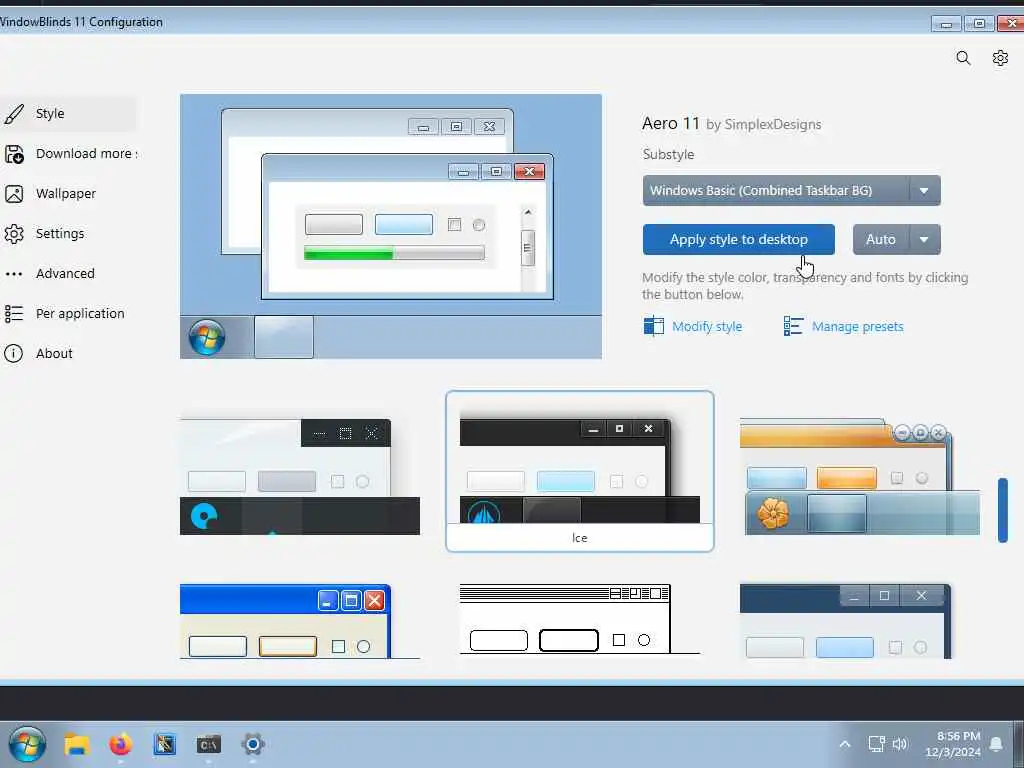
Task: Go to the Style section
Action: click(x=68, y=114)
